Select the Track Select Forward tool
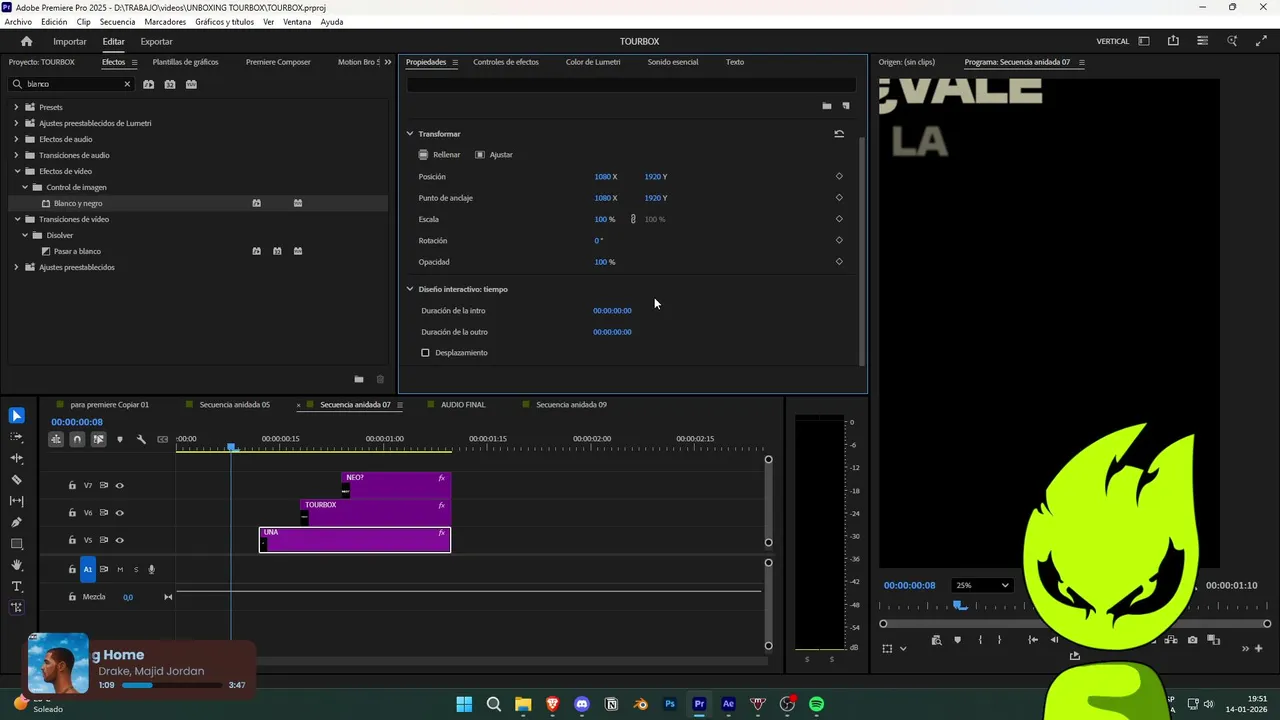This screenshot has width=1280, height=720. point(16,437)
